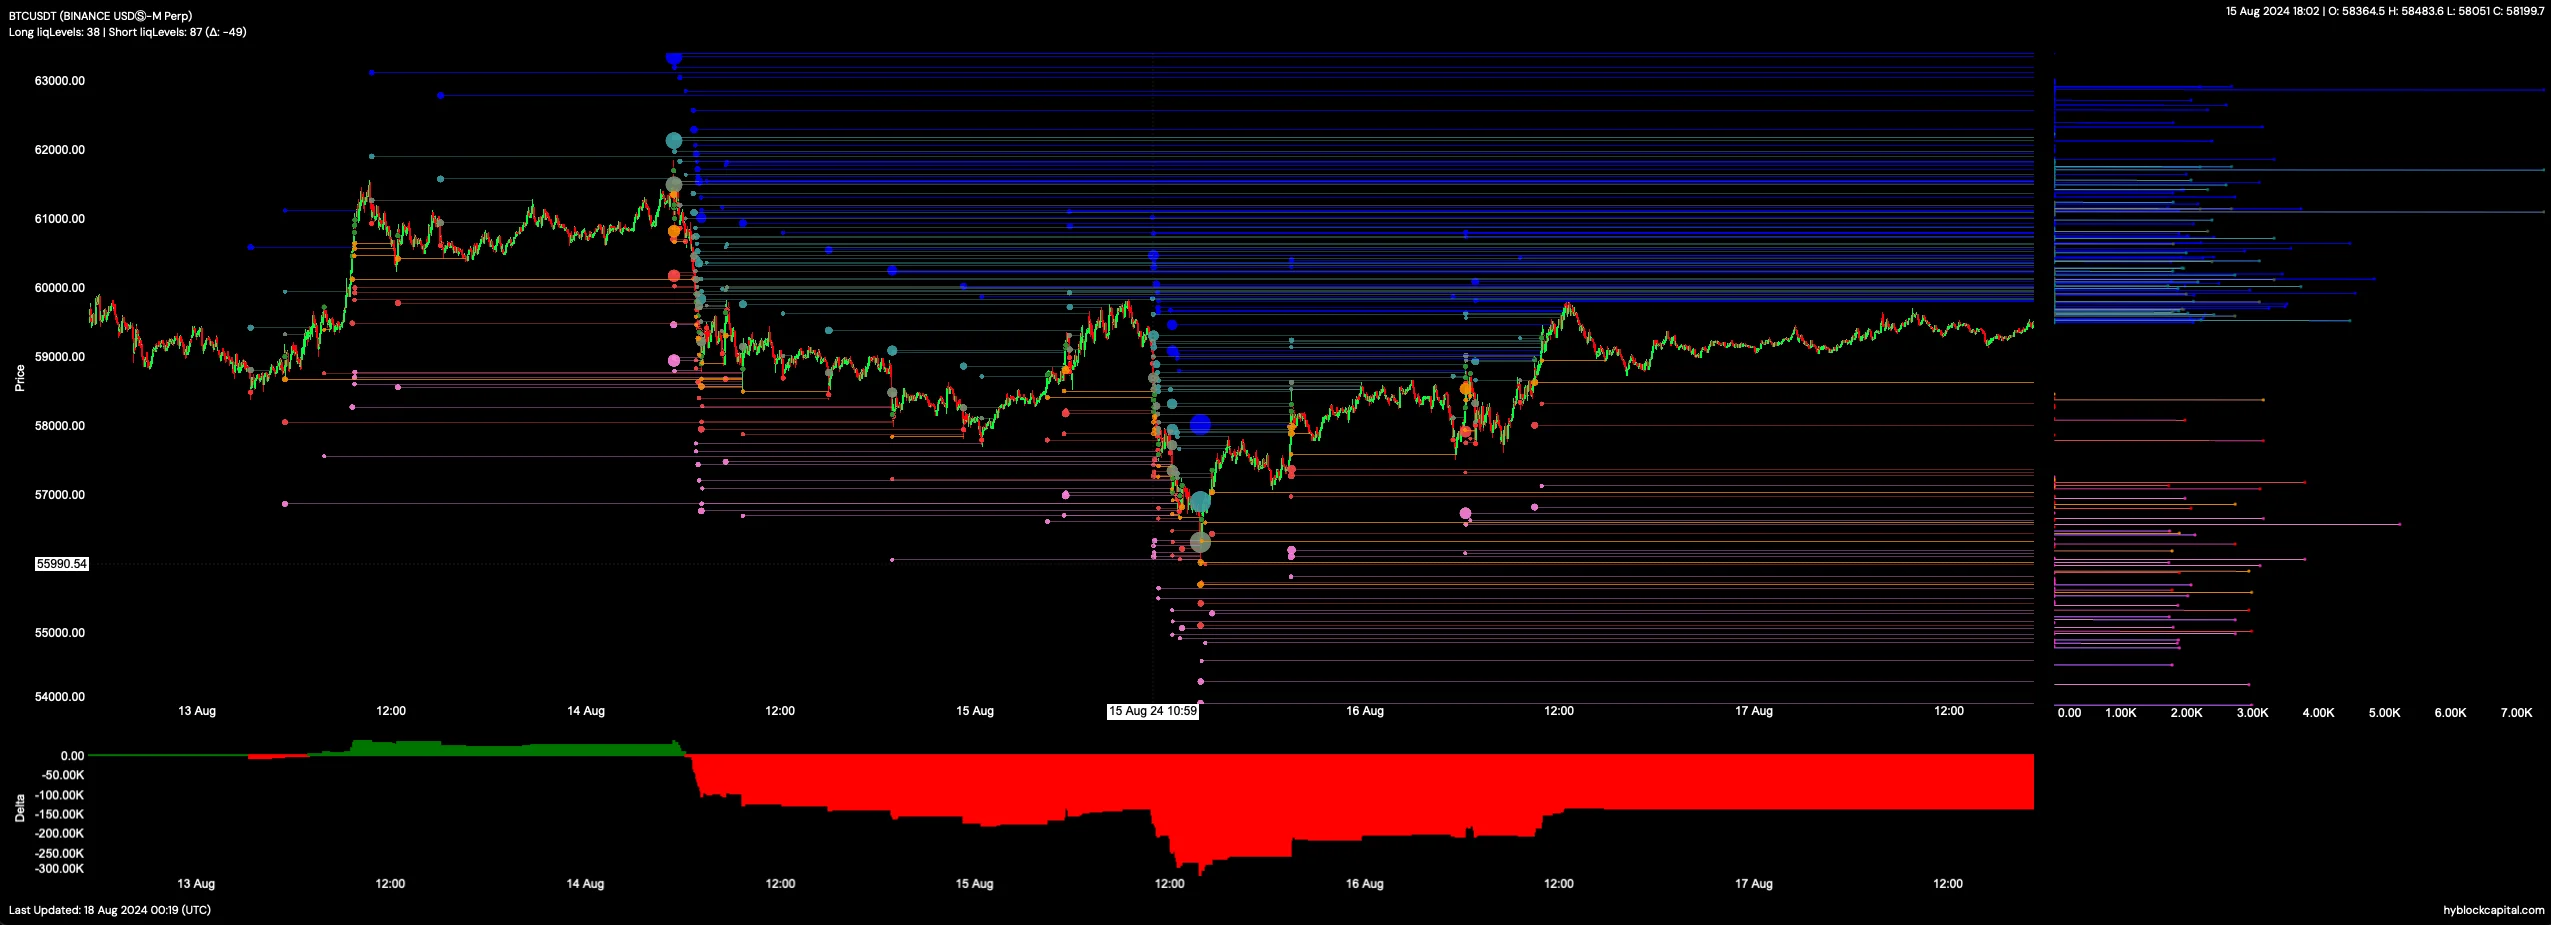The image size is (2551, 925).
Task: Click the OHLC readout in top right
Action: click(x=2385, y=11)
